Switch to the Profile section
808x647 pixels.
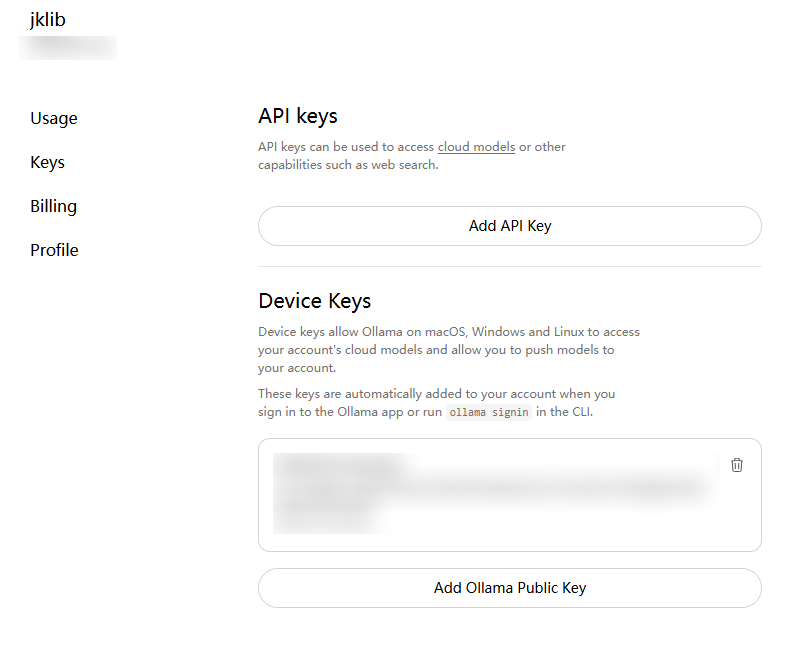pos(54,250)
